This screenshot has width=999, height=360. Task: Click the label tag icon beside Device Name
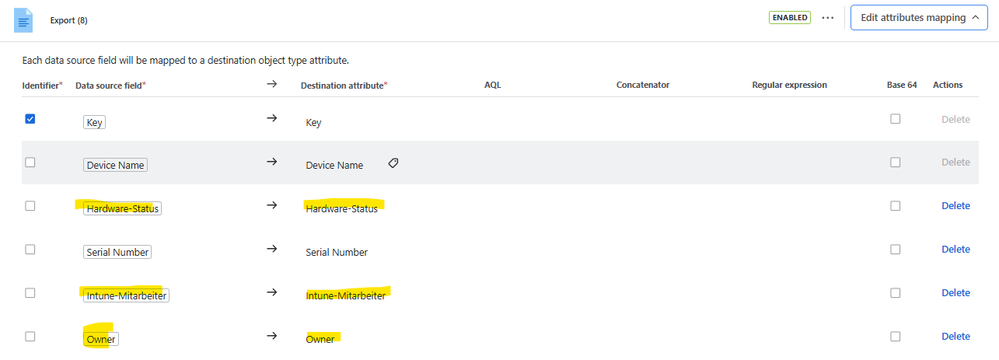click(393, 164)
